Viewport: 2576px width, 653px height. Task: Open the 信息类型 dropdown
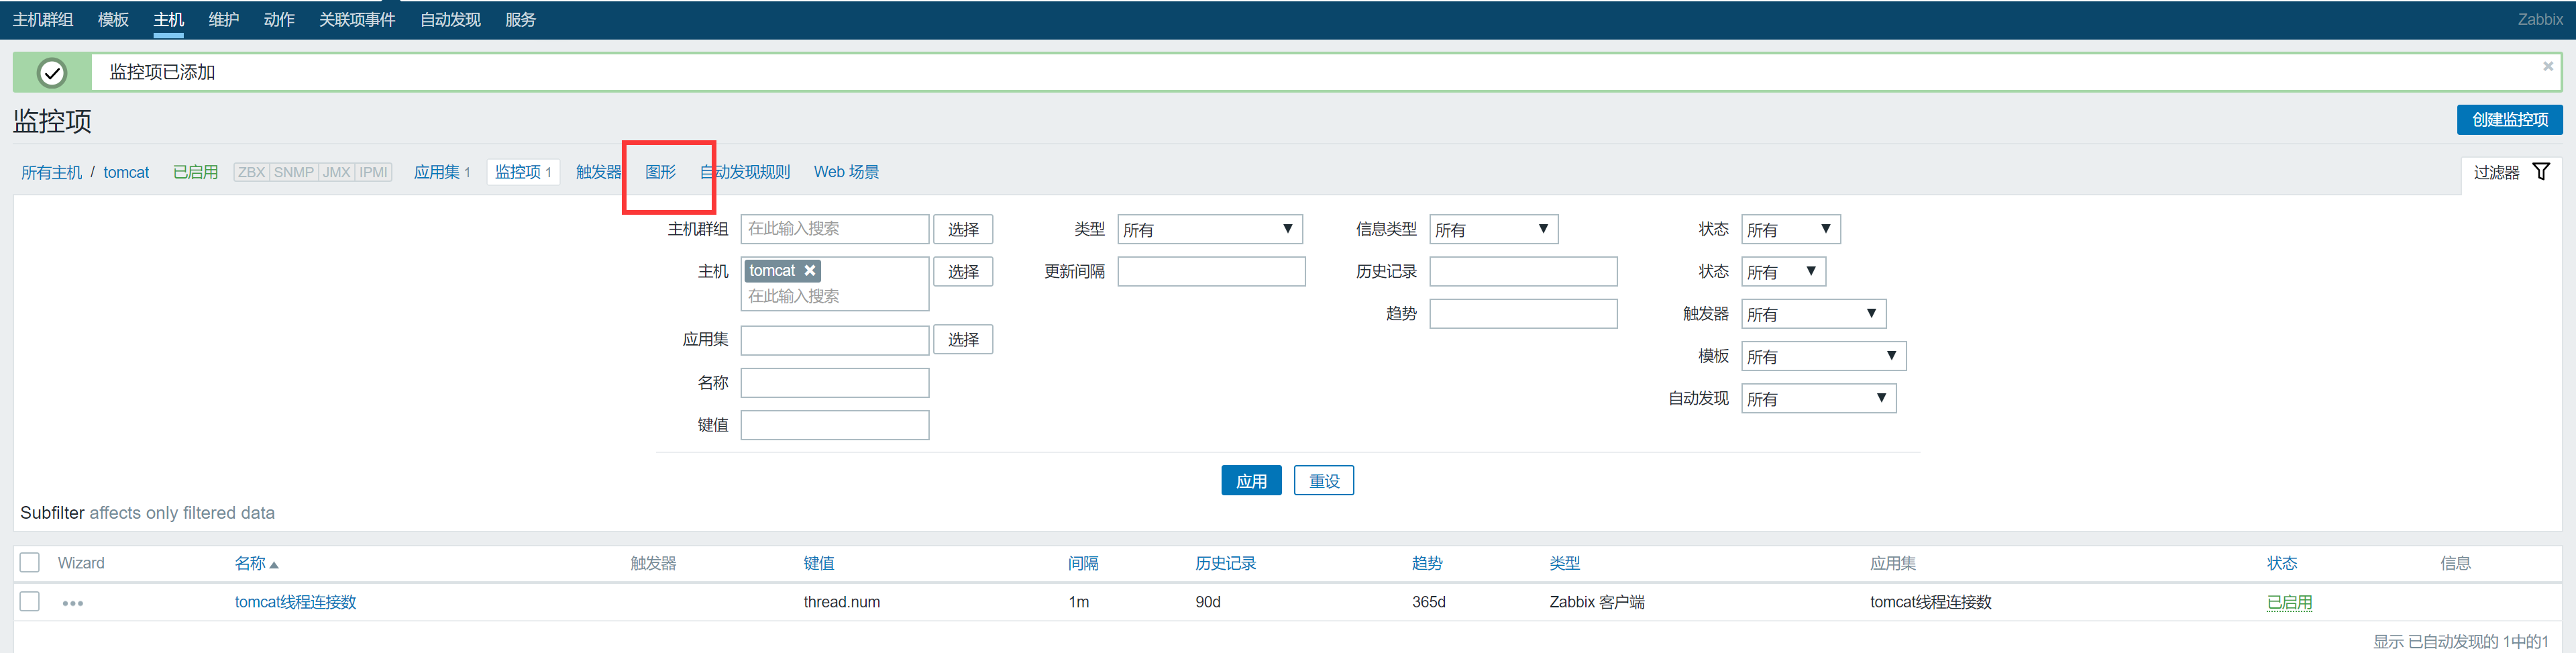[x=1493, y=230]
